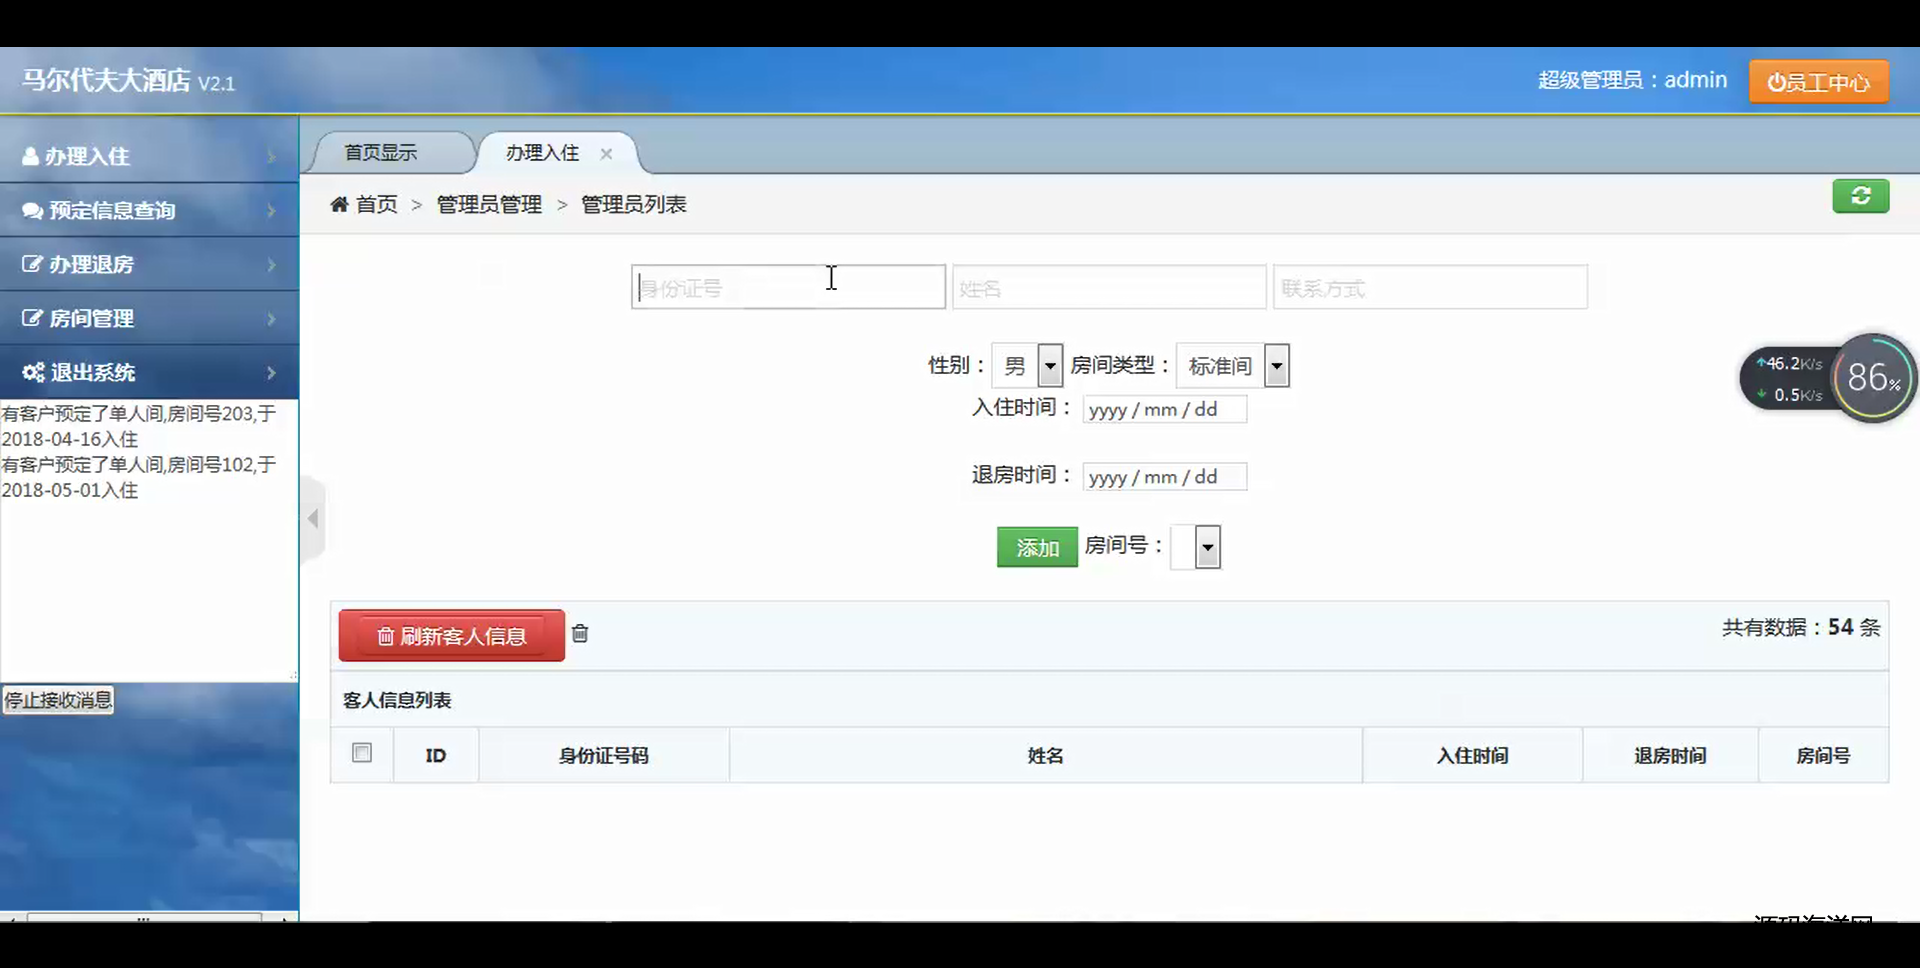This screenshot has height=968, width=1920.
Task: Click the 员工中心 orange button
Action: tap(1818, 82)
